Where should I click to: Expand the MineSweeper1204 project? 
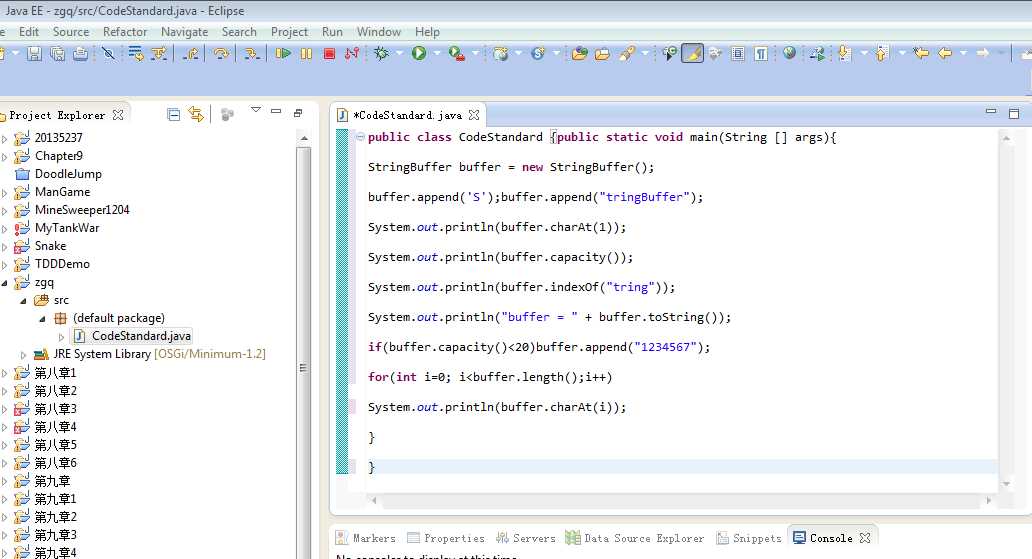pos(5,211)
